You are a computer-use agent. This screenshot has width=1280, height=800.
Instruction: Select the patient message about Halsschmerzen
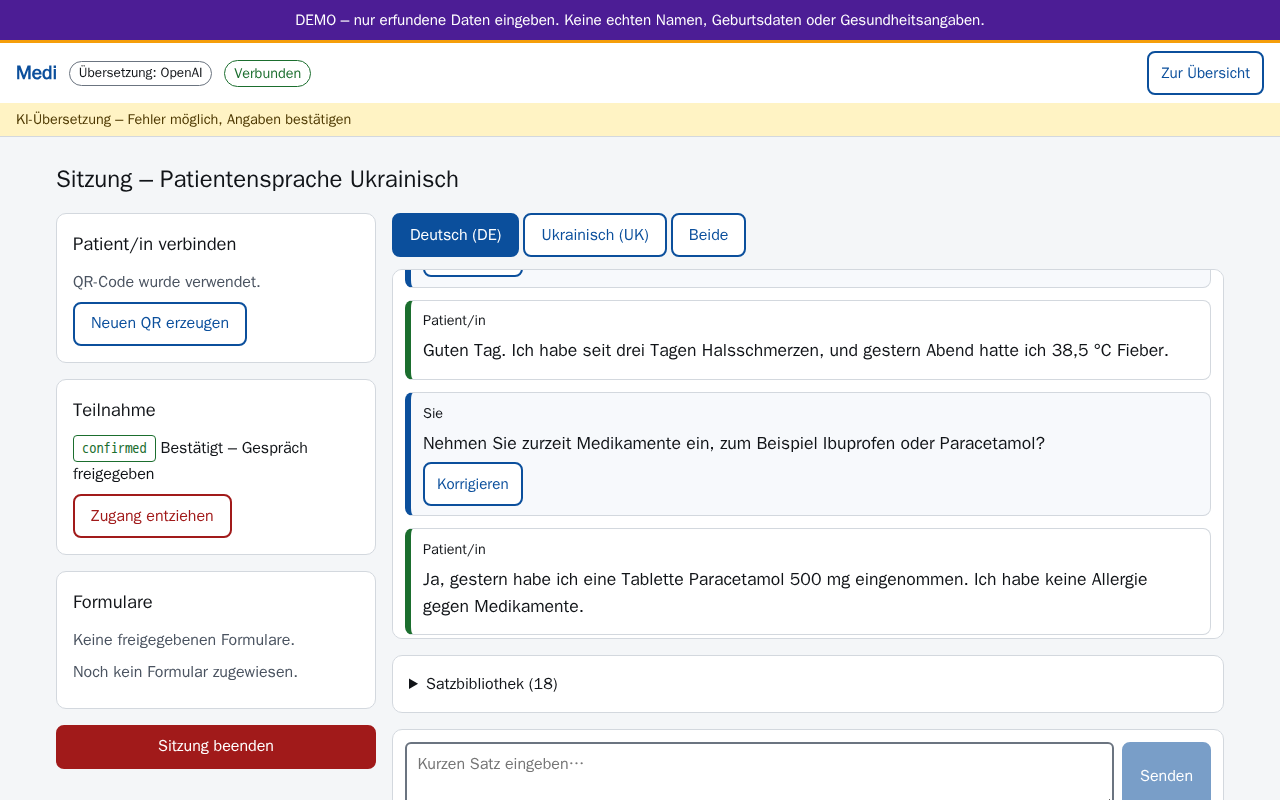click(808, 340)
